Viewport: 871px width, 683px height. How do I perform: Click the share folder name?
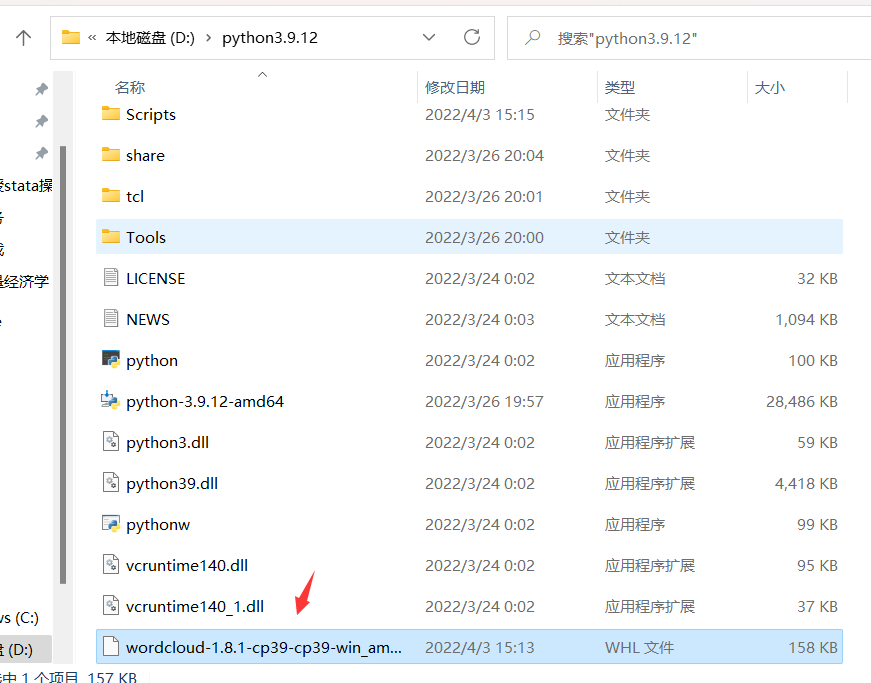point(145,155)
